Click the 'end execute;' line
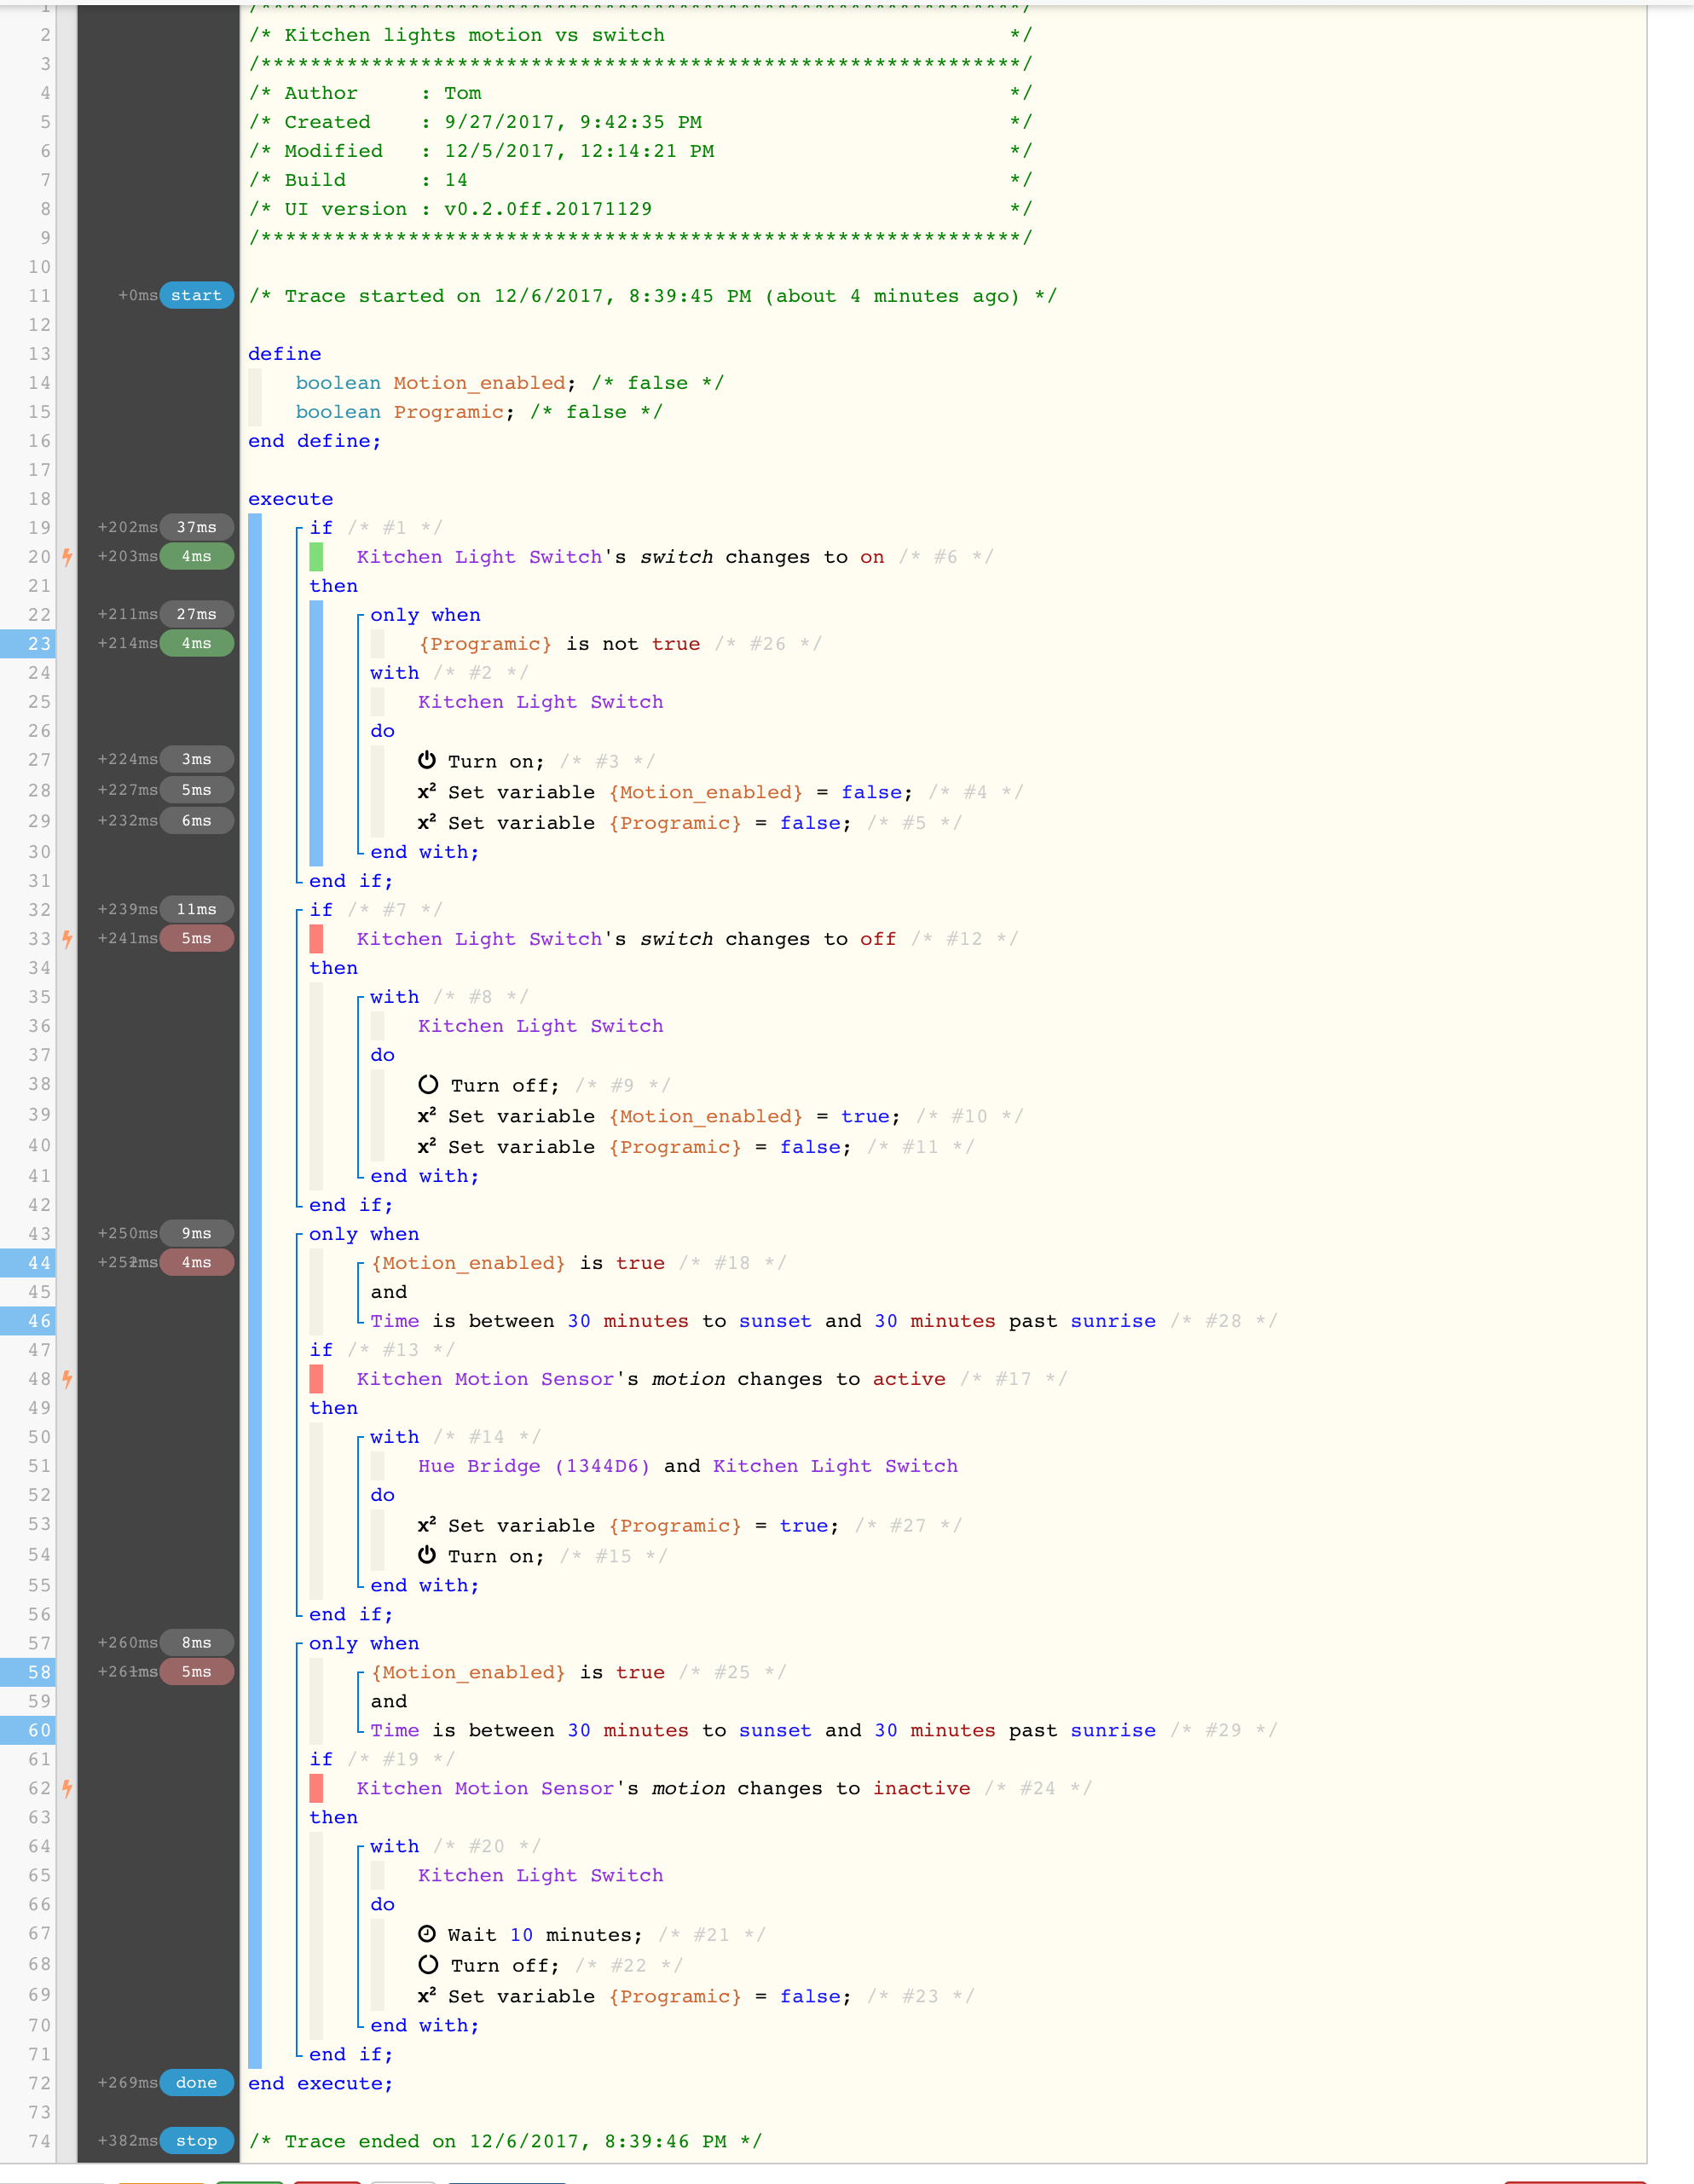 tap(321, 2083)
